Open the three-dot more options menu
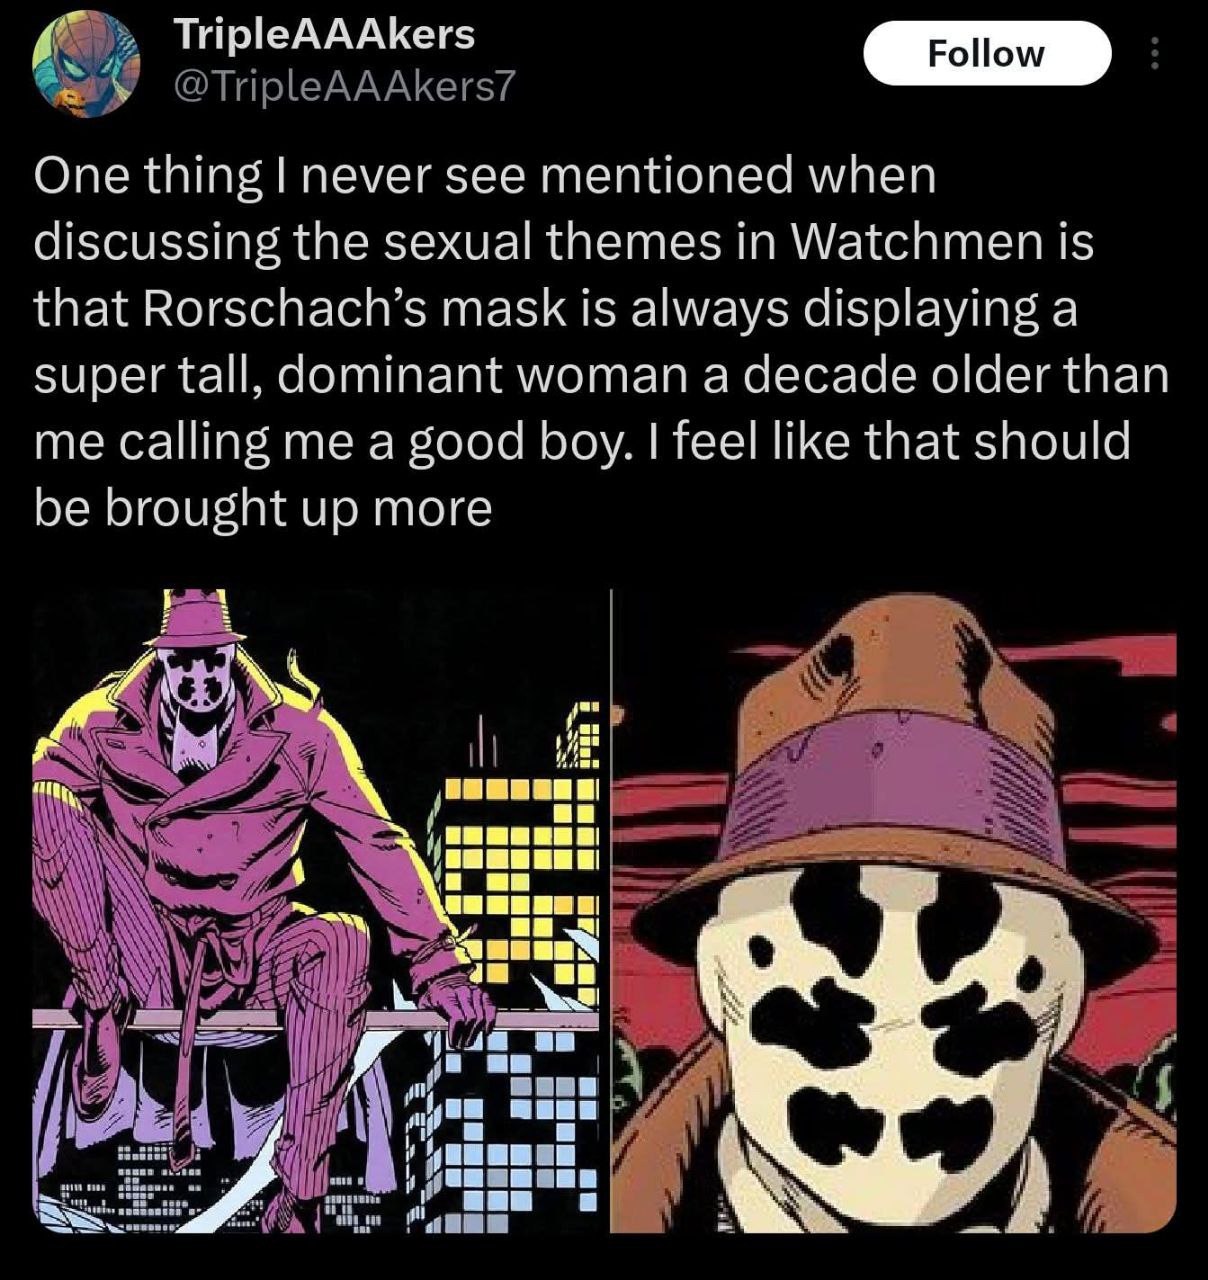 [x=1153, y=54]
